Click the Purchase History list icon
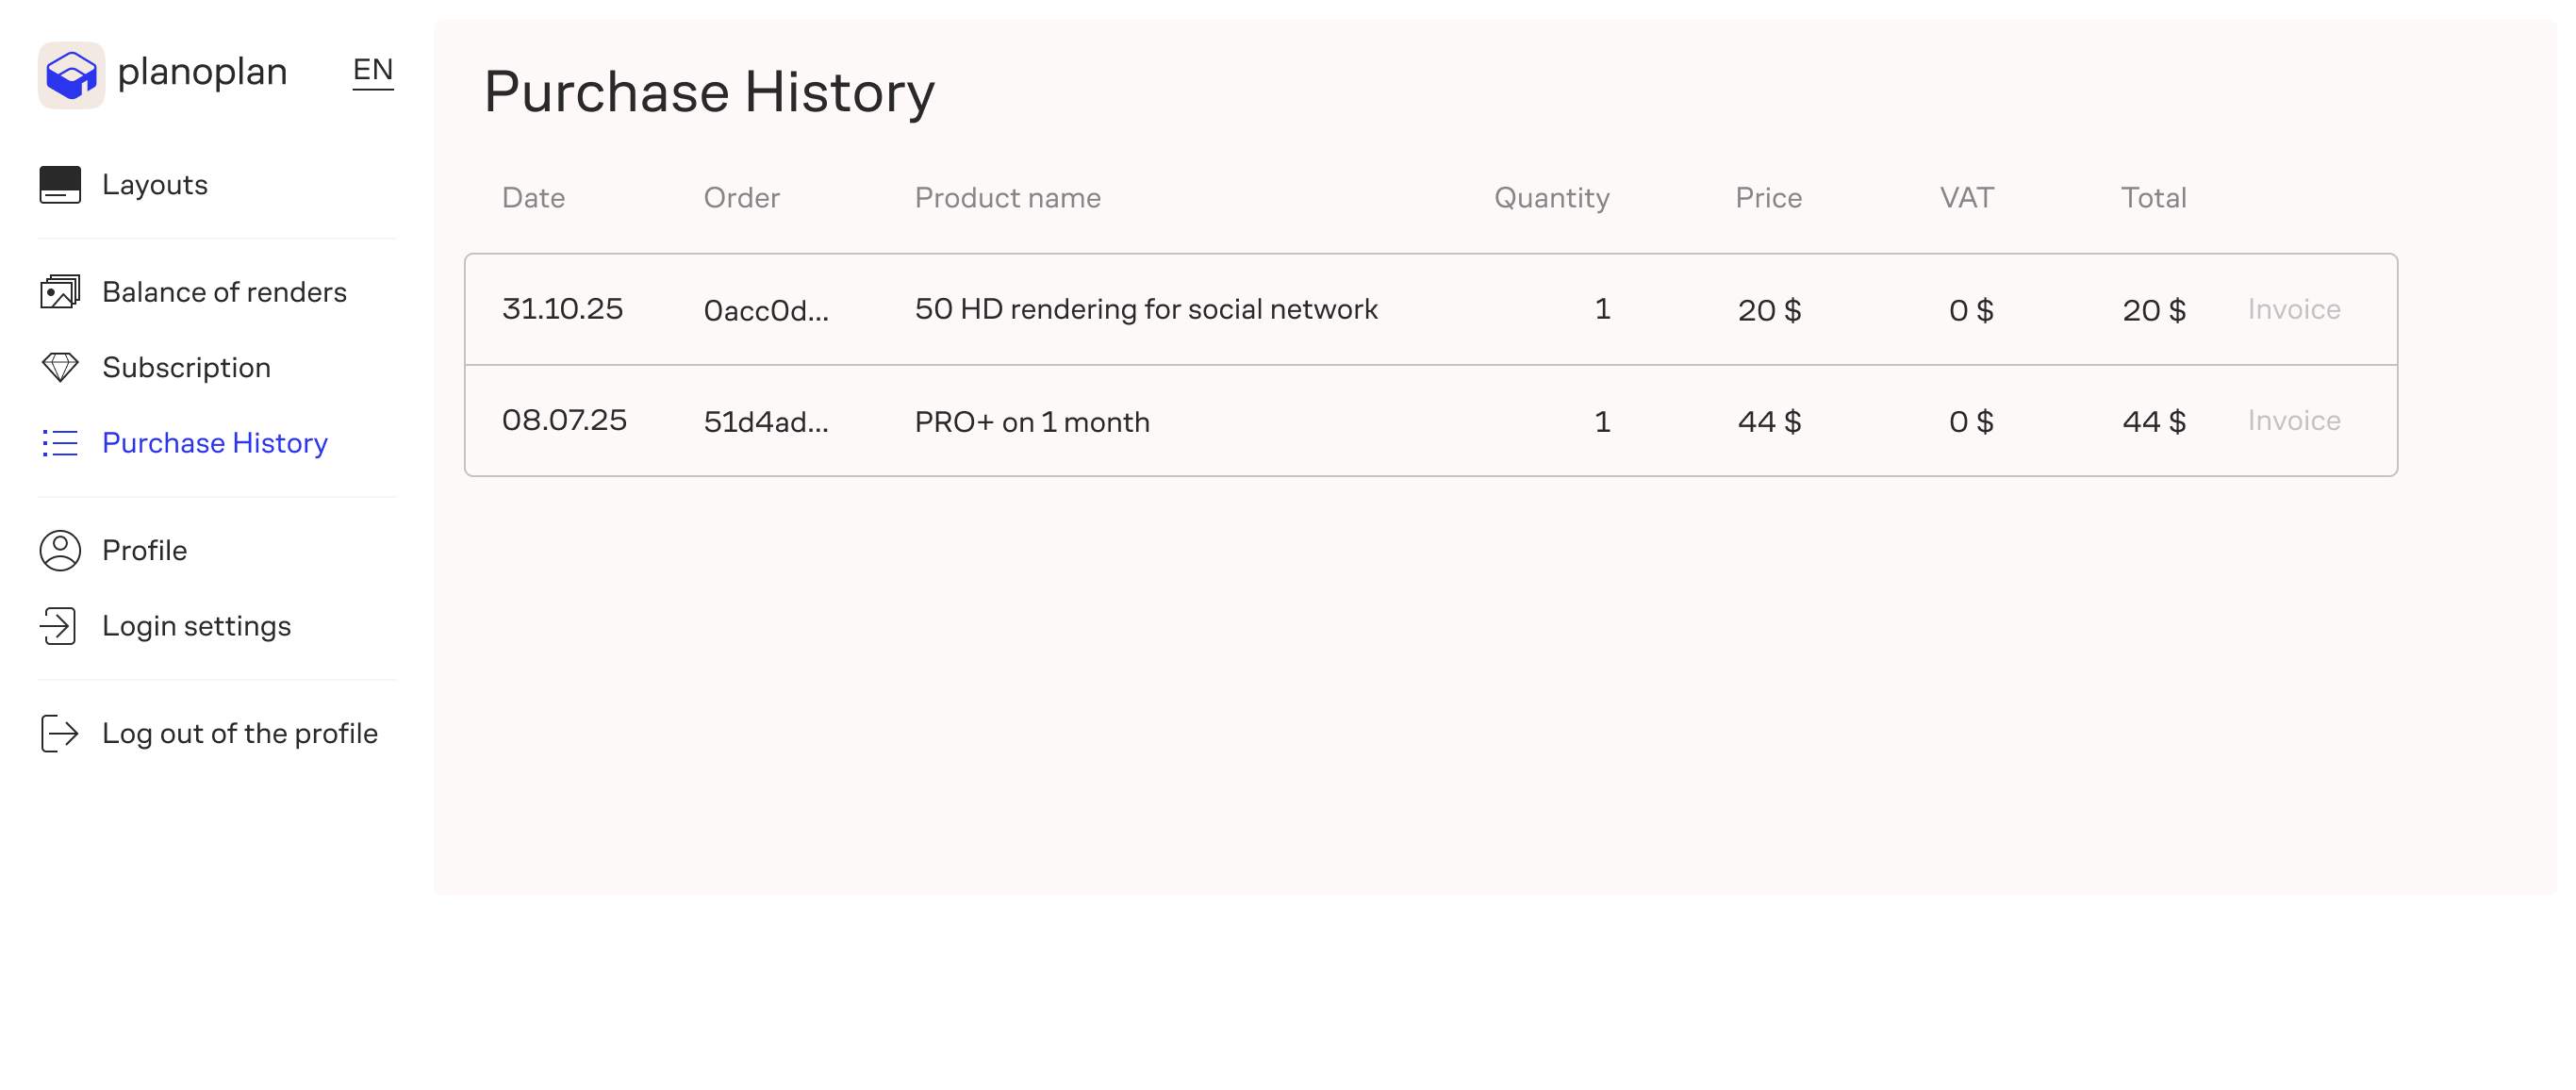Image resolution: width=2576 pixels, height=1090 pixels. click(x=60, y=443)
